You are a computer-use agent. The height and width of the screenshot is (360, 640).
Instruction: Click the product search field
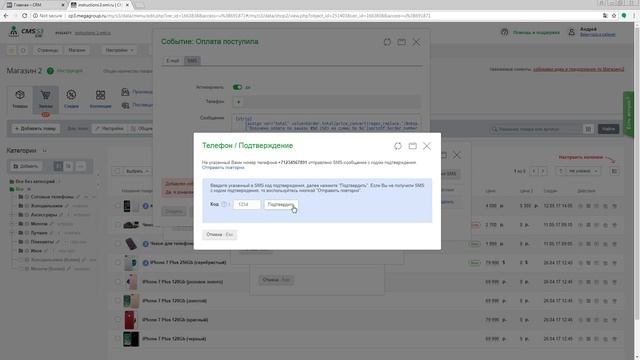[536, 129]
